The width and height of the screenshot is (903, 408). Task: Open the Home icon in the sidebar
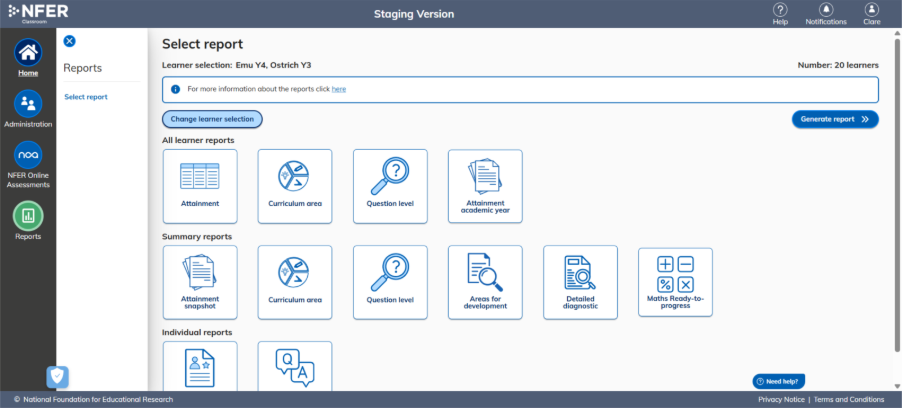[28, 53]
